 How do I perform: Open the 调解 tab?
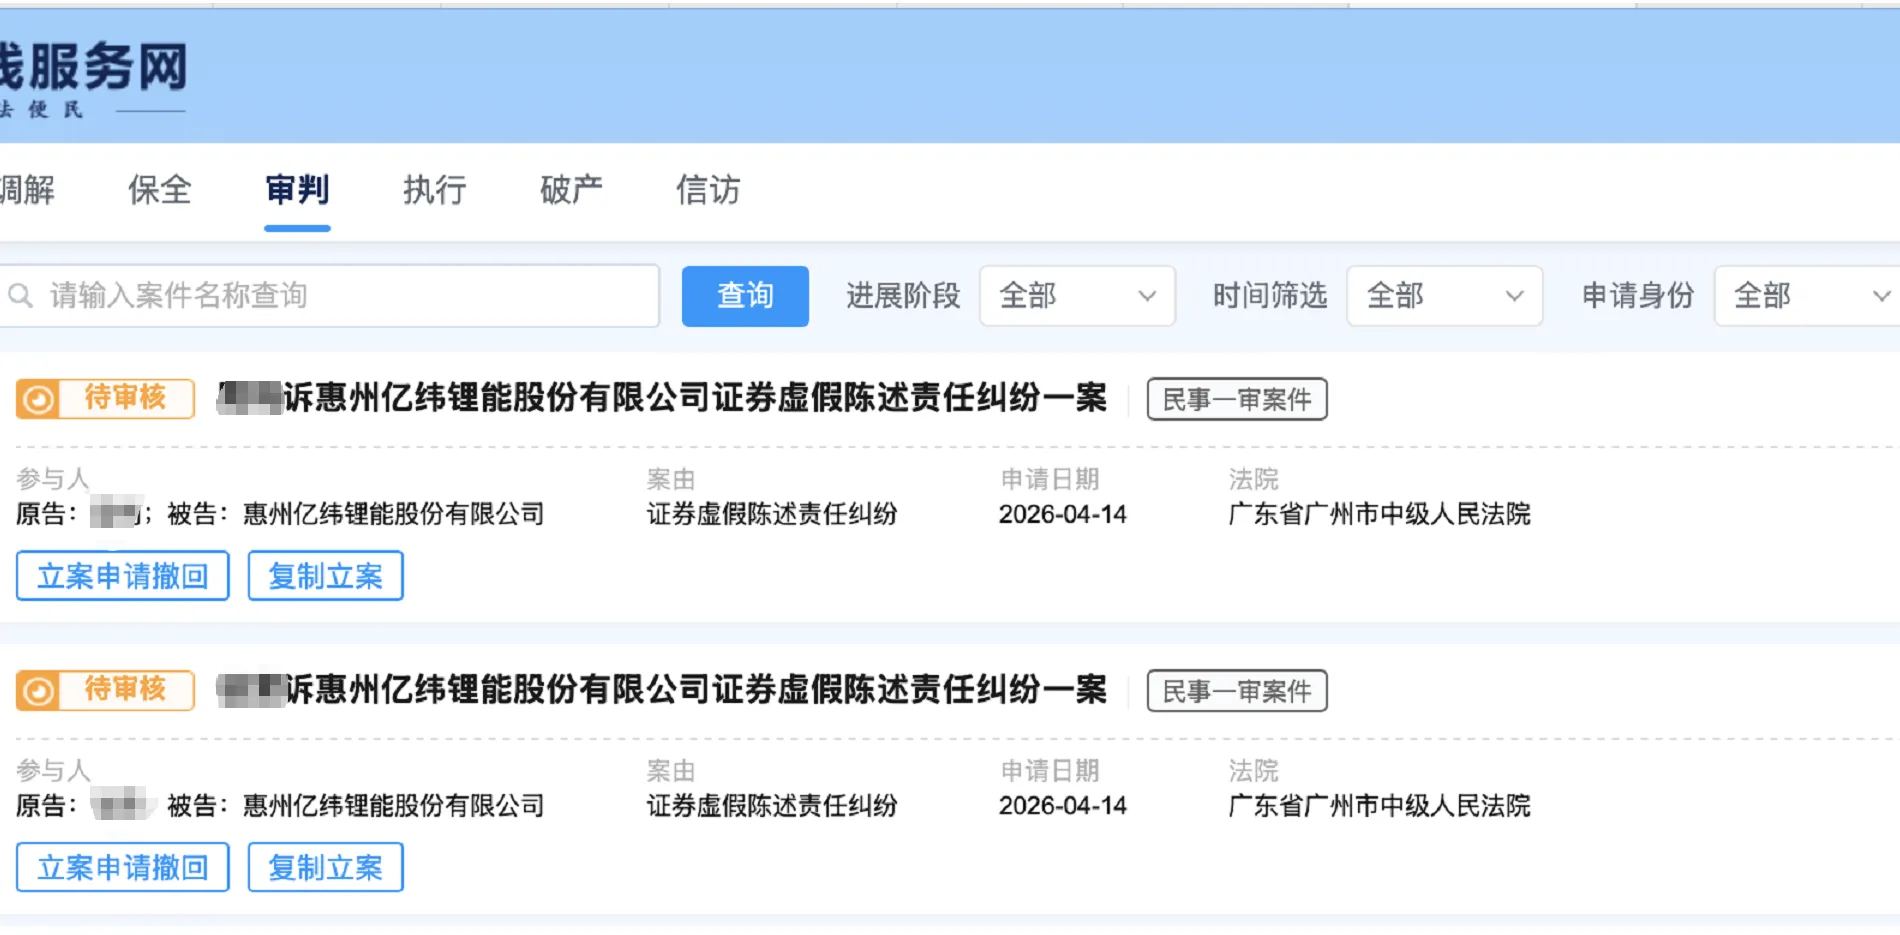click(x=27, y=189)
